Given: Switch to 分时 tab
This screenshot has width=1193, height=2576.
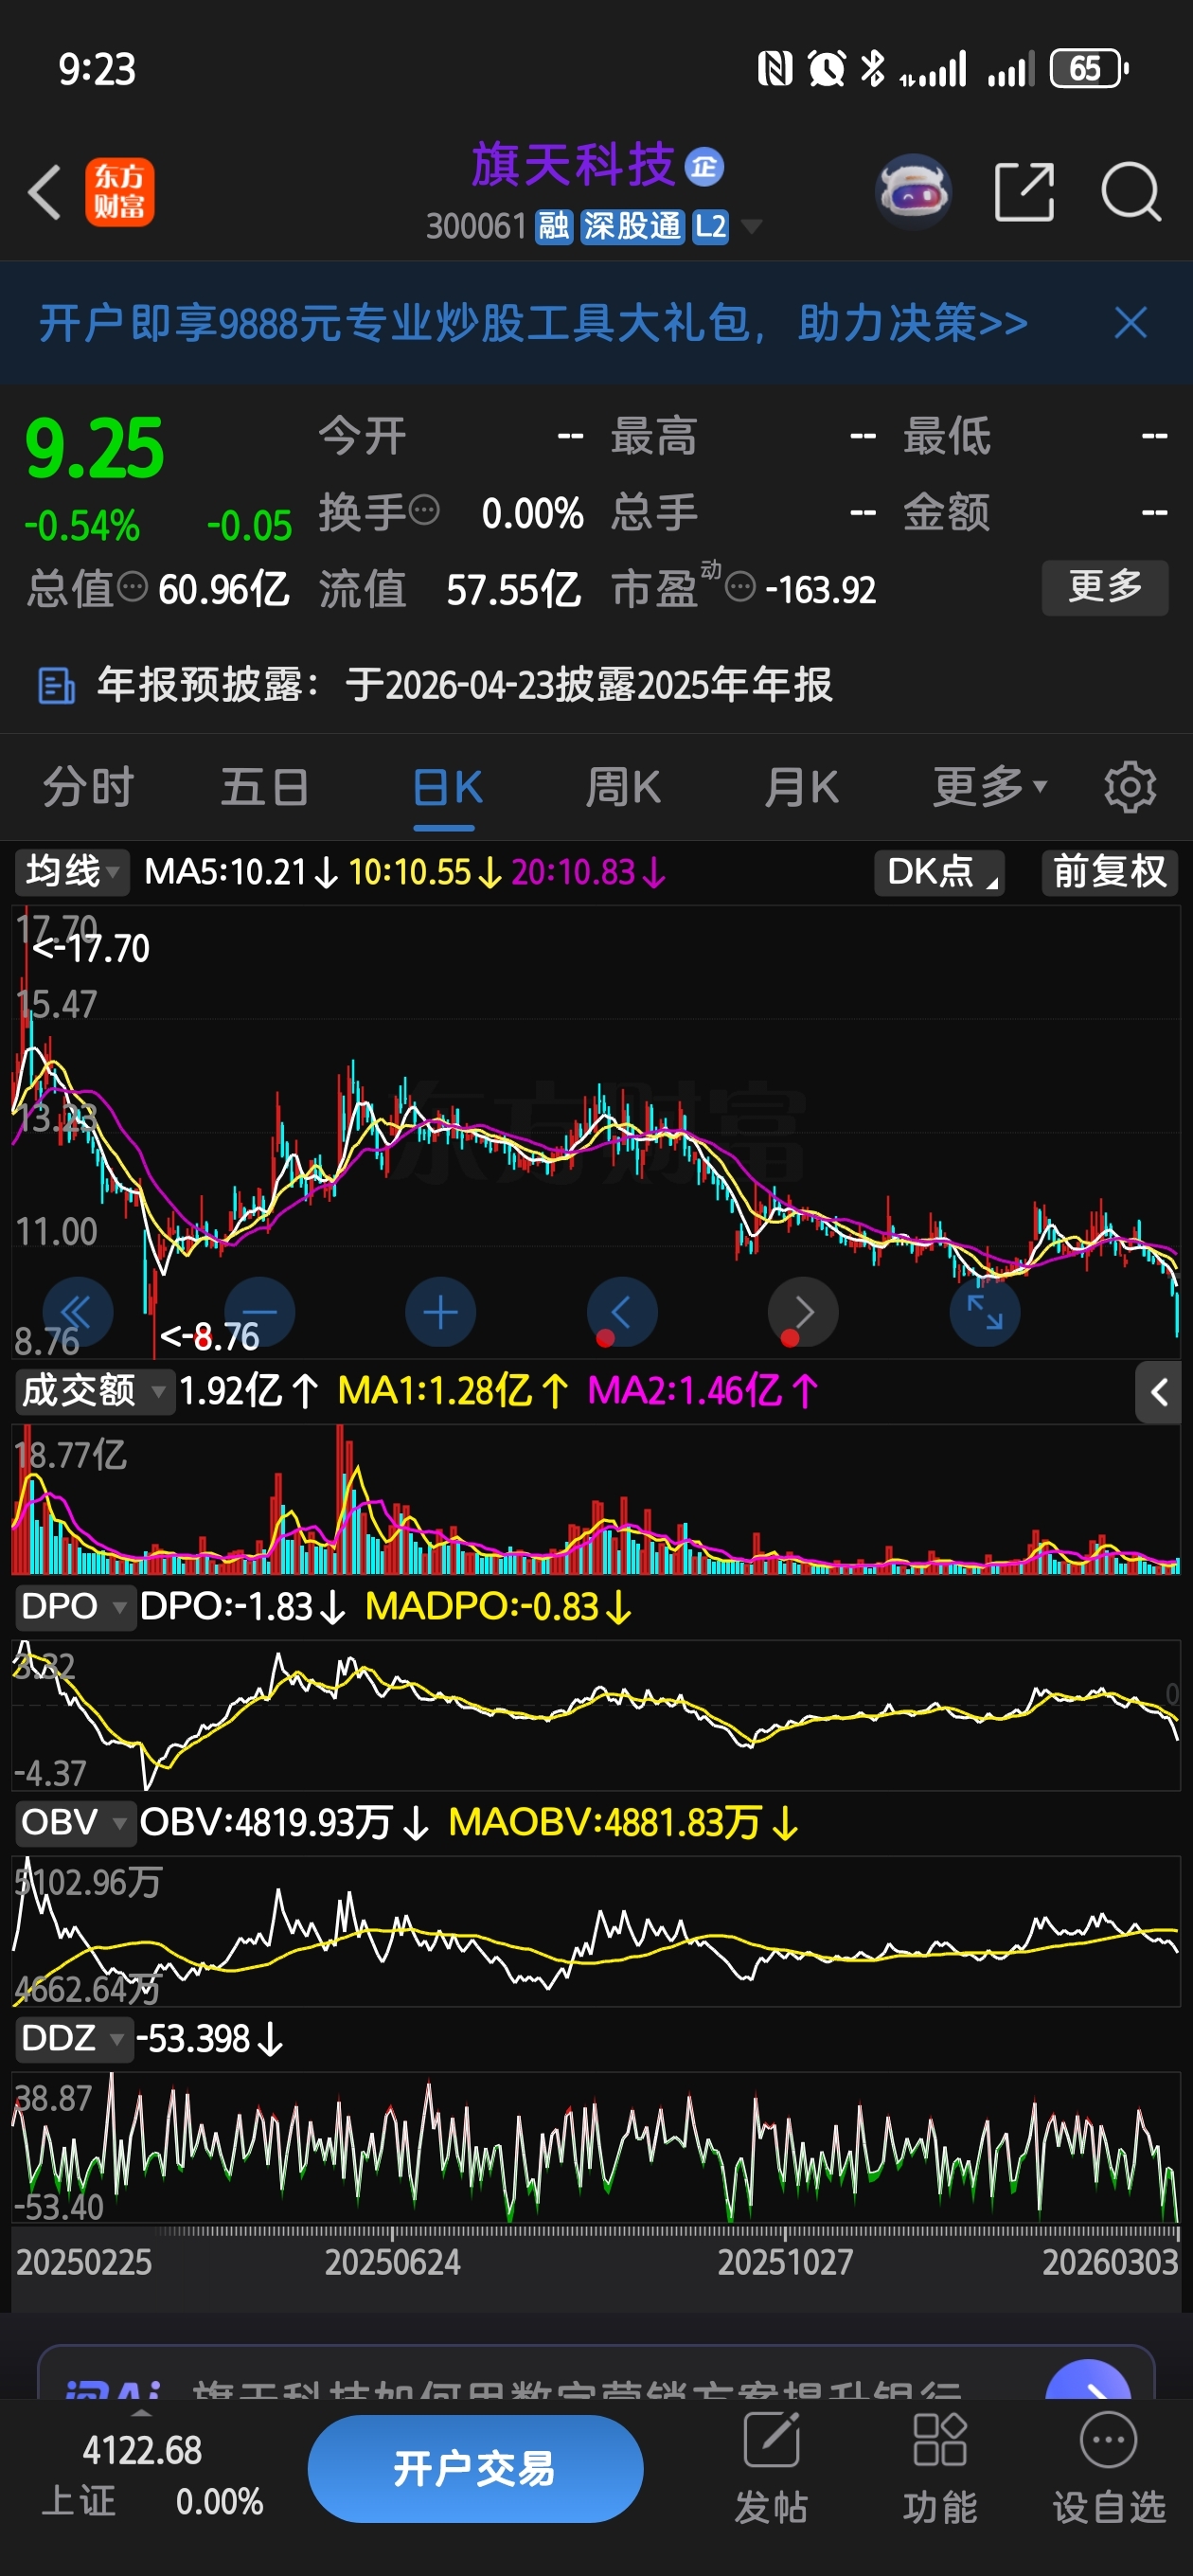Looking at the screenshot, I should (88, 787).
